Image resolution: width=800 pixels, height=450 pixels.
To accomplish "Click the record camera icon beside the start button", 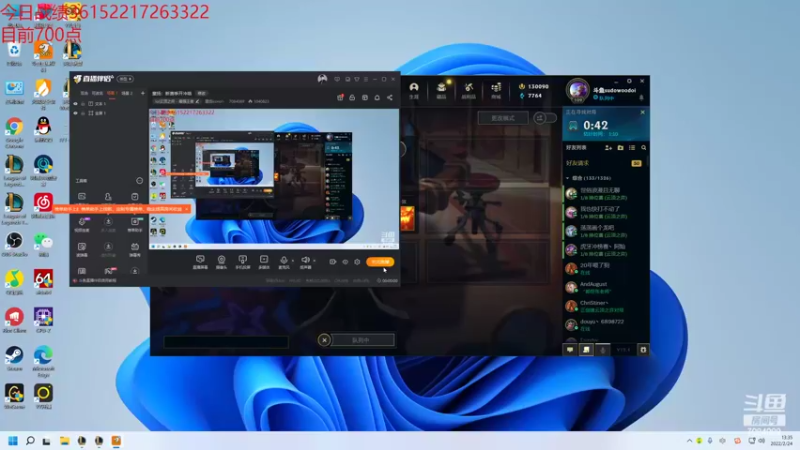I will coord(333,262).
